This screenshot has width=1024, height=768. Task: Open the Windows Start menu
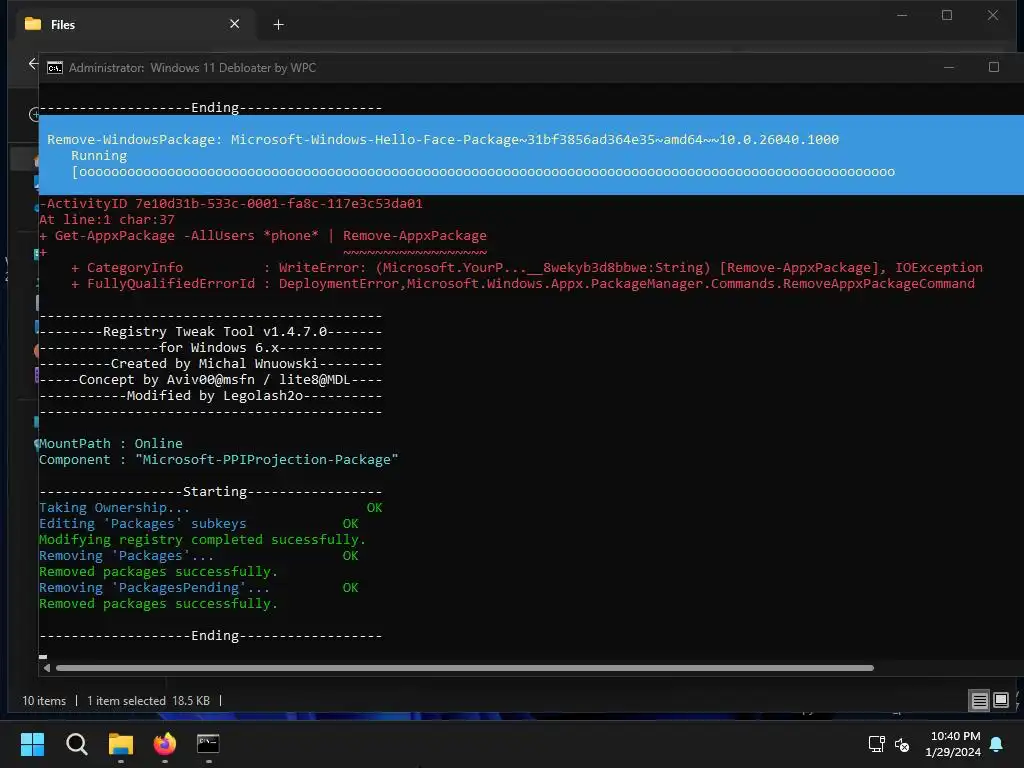(32, 744)
